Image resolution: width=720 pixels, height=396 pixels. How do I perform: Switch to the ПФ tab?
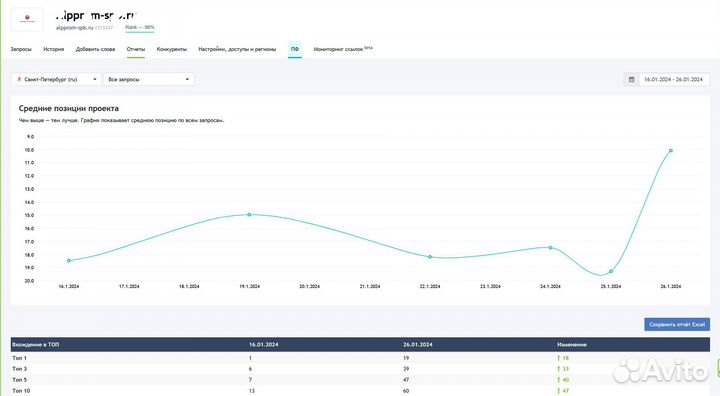click(x=295, y=49)
